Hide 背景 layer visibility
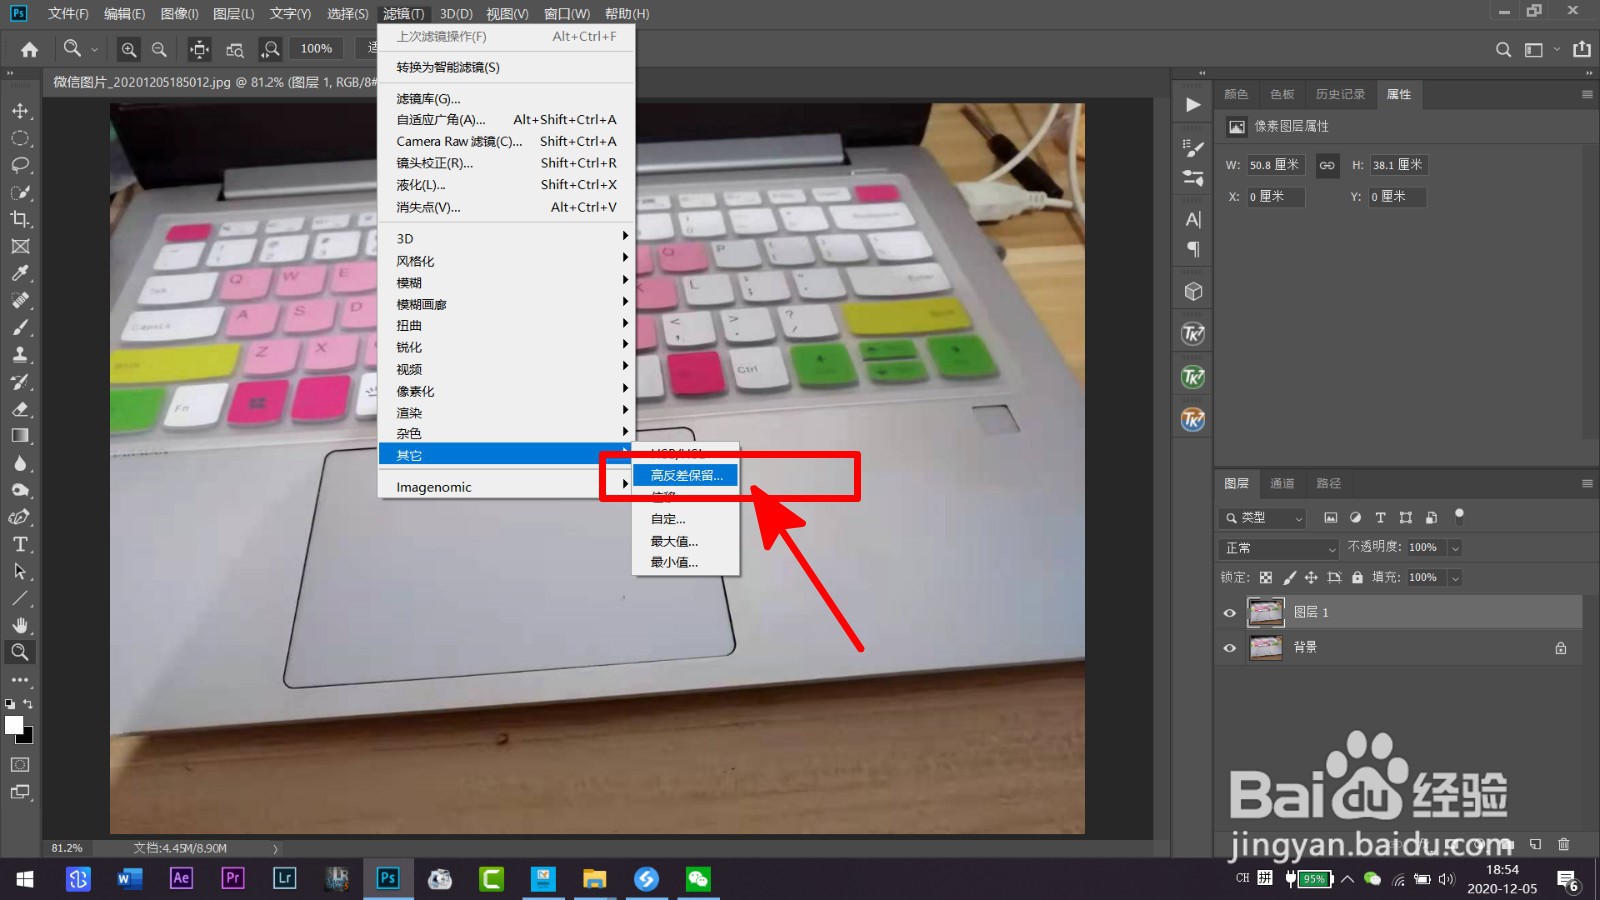The height and width of the screenshot is (900, 1600). coord(1230,648)
